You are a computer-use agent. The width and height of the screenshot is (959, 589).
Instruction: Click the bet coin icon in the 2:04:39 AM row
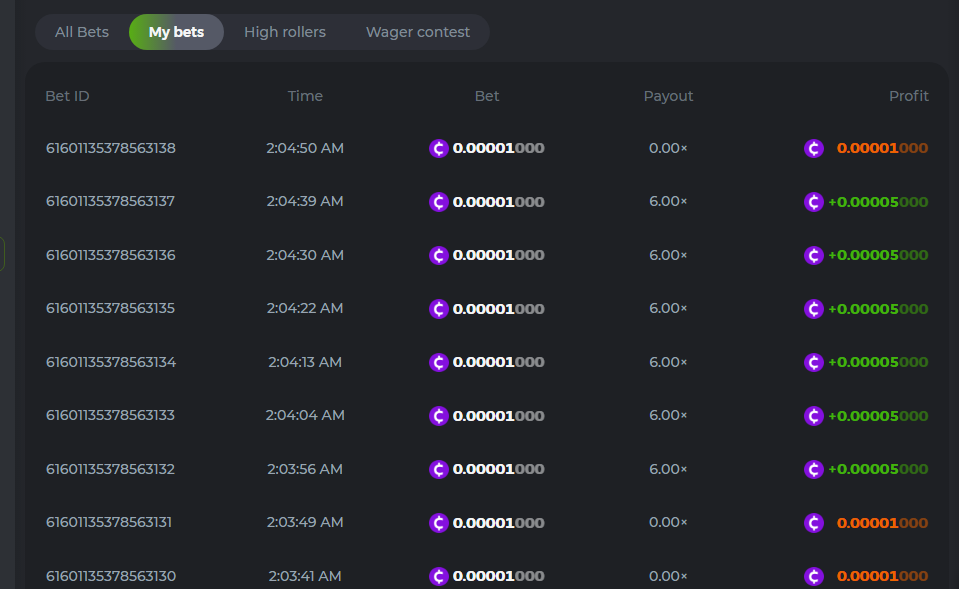pyautogui.click(x=438, y=202)
